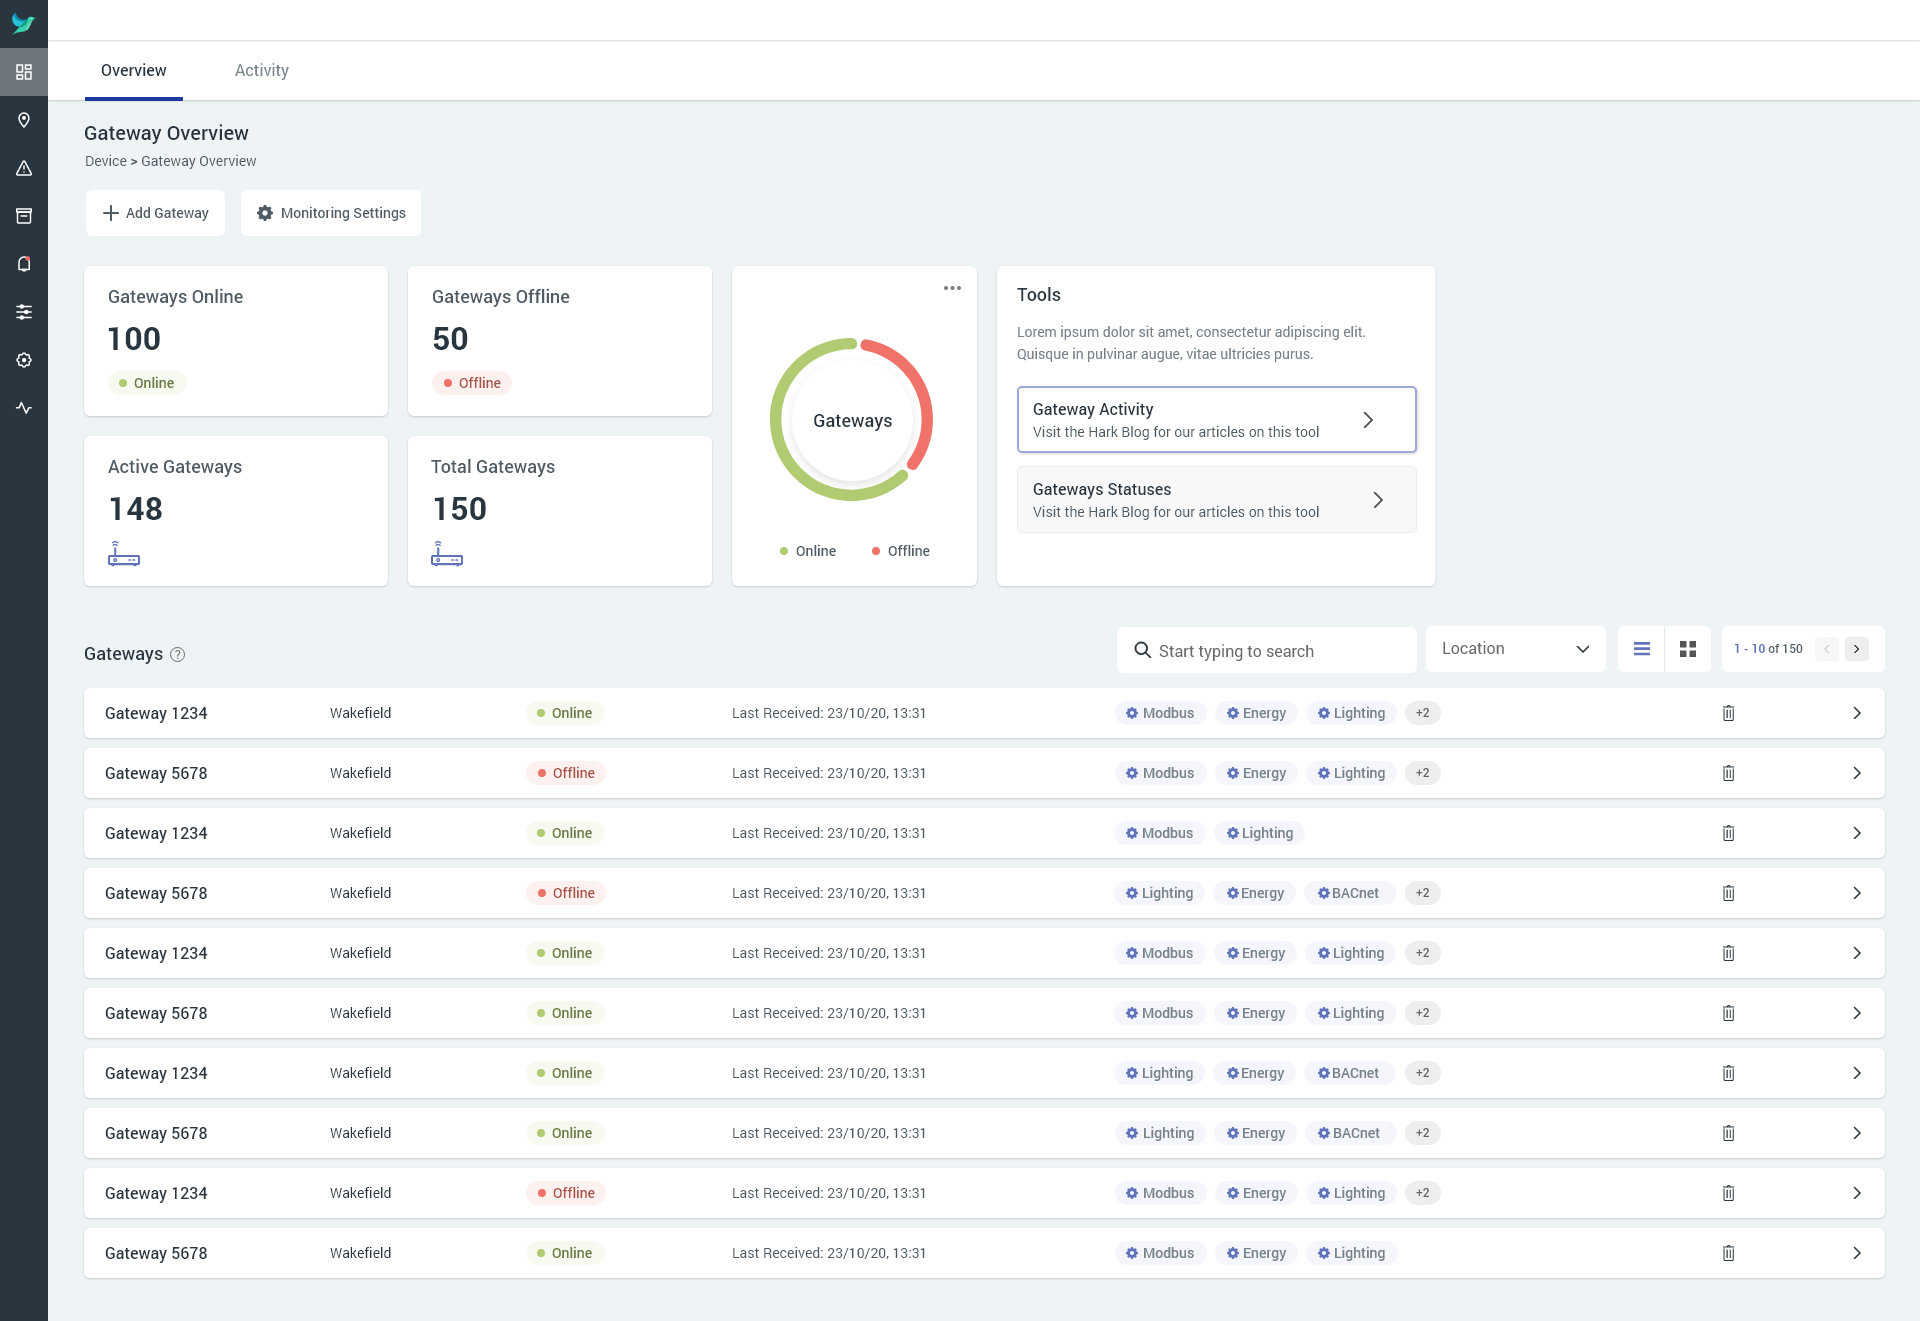Toggle to the Activity tab
This screenshot has height=1321, width=1920.
coord(261,70)
